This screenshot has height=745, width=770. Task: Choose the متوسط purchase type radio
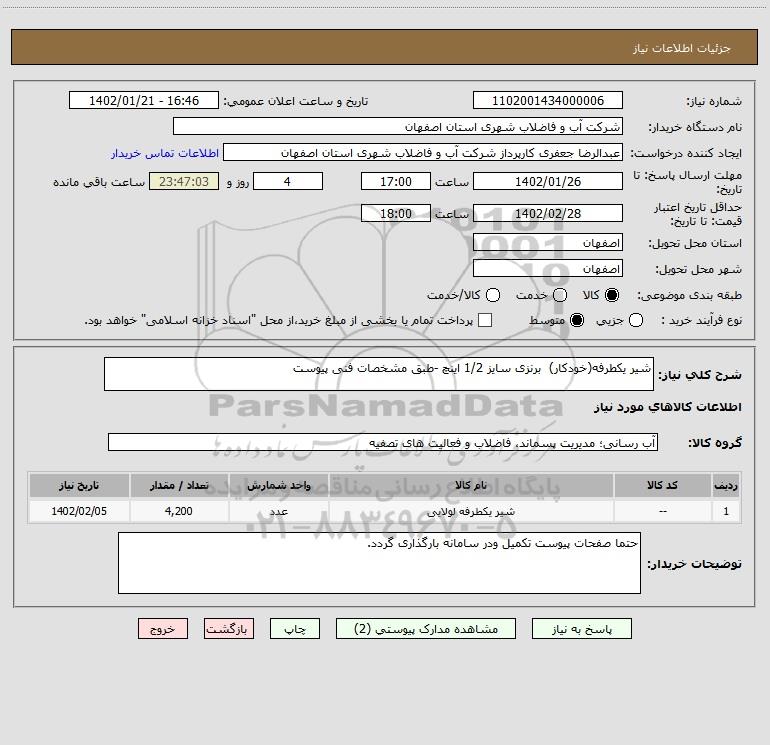[577, 320]
